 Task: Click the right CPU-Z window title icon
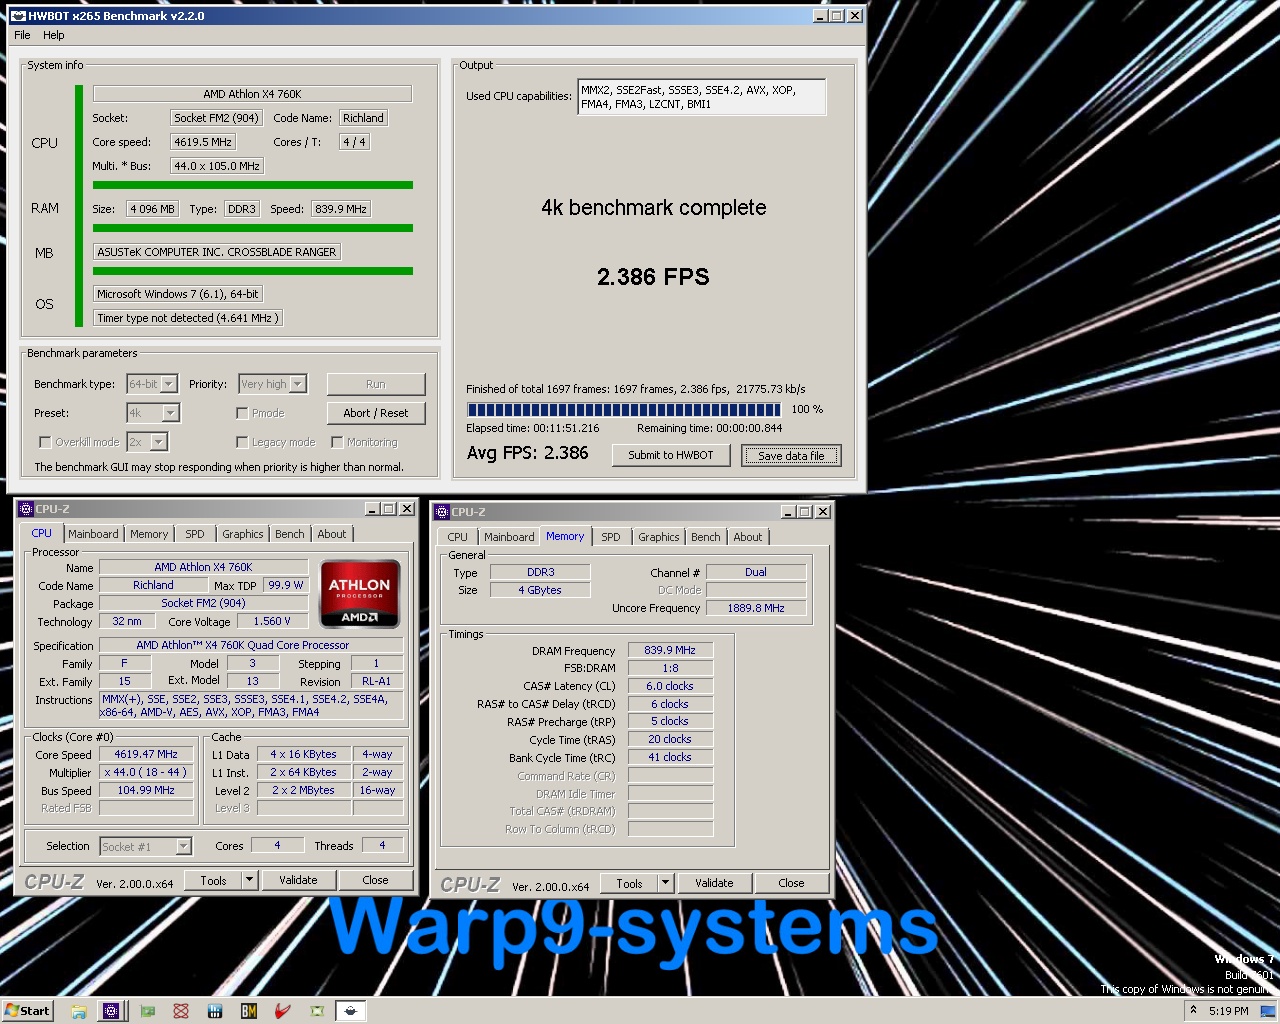click(x=442, y=512)
